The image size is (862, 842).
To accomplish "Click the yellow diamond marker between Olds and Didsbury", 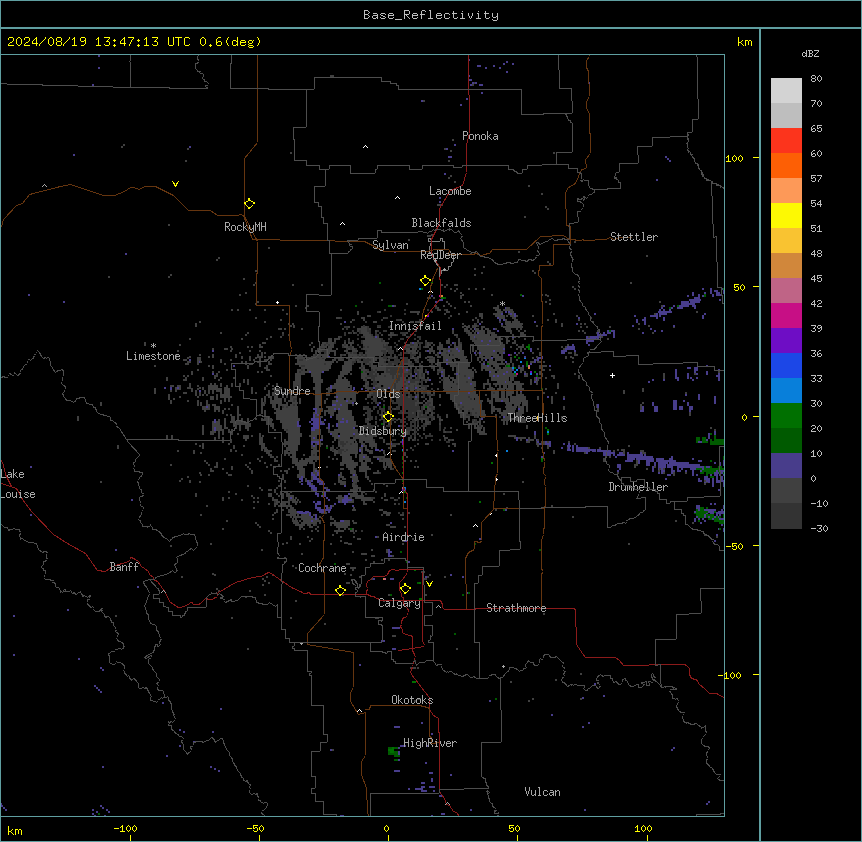I will point(388,416).
